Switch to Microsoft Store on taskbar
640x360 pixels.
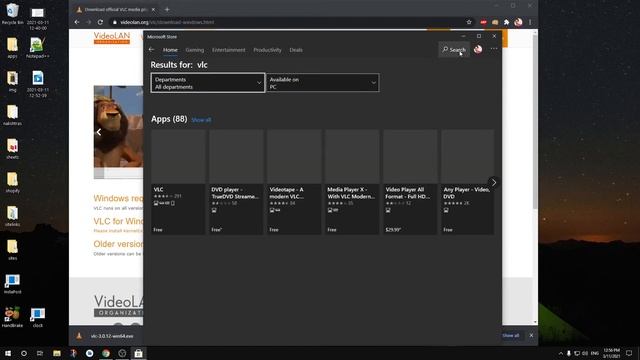138,353
